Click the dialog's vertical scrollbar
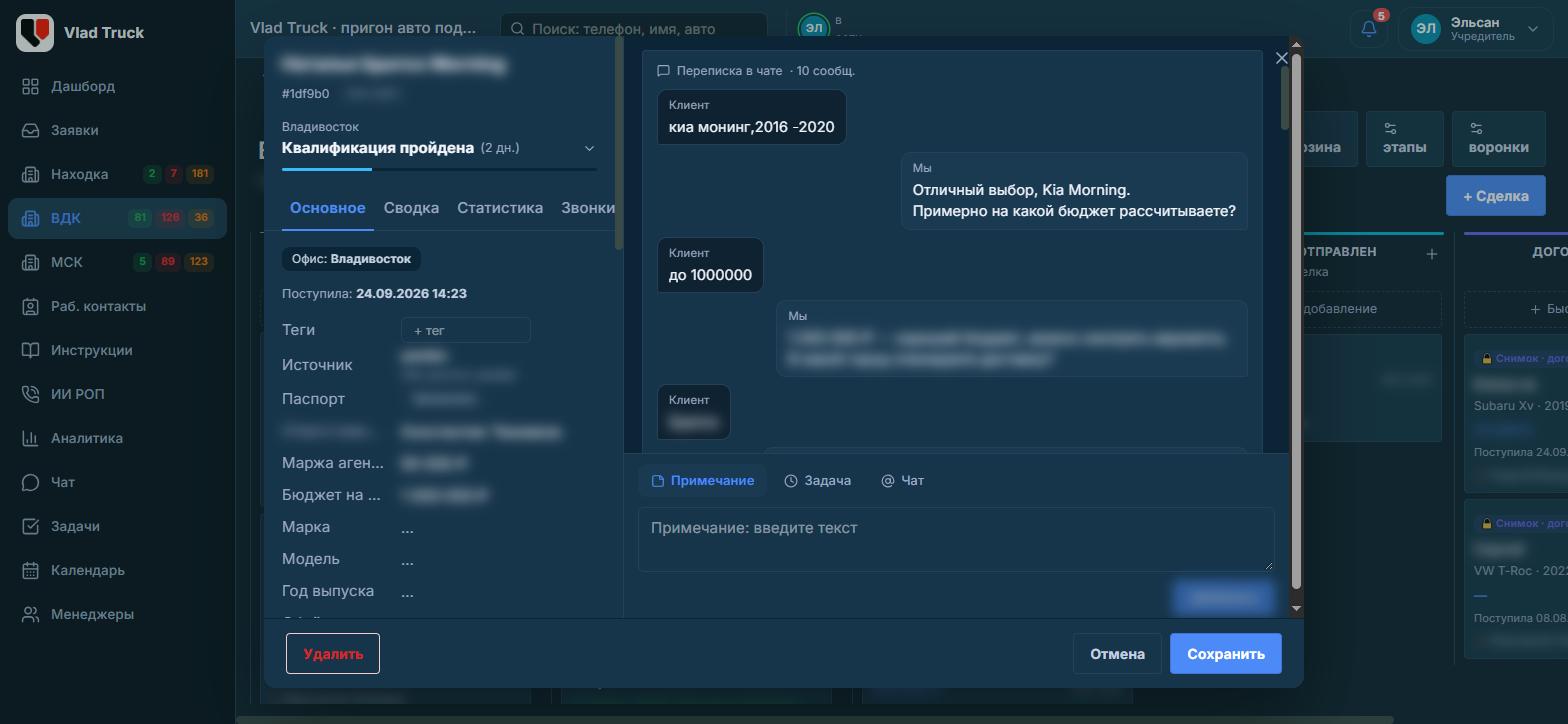 pos(1297,320)
